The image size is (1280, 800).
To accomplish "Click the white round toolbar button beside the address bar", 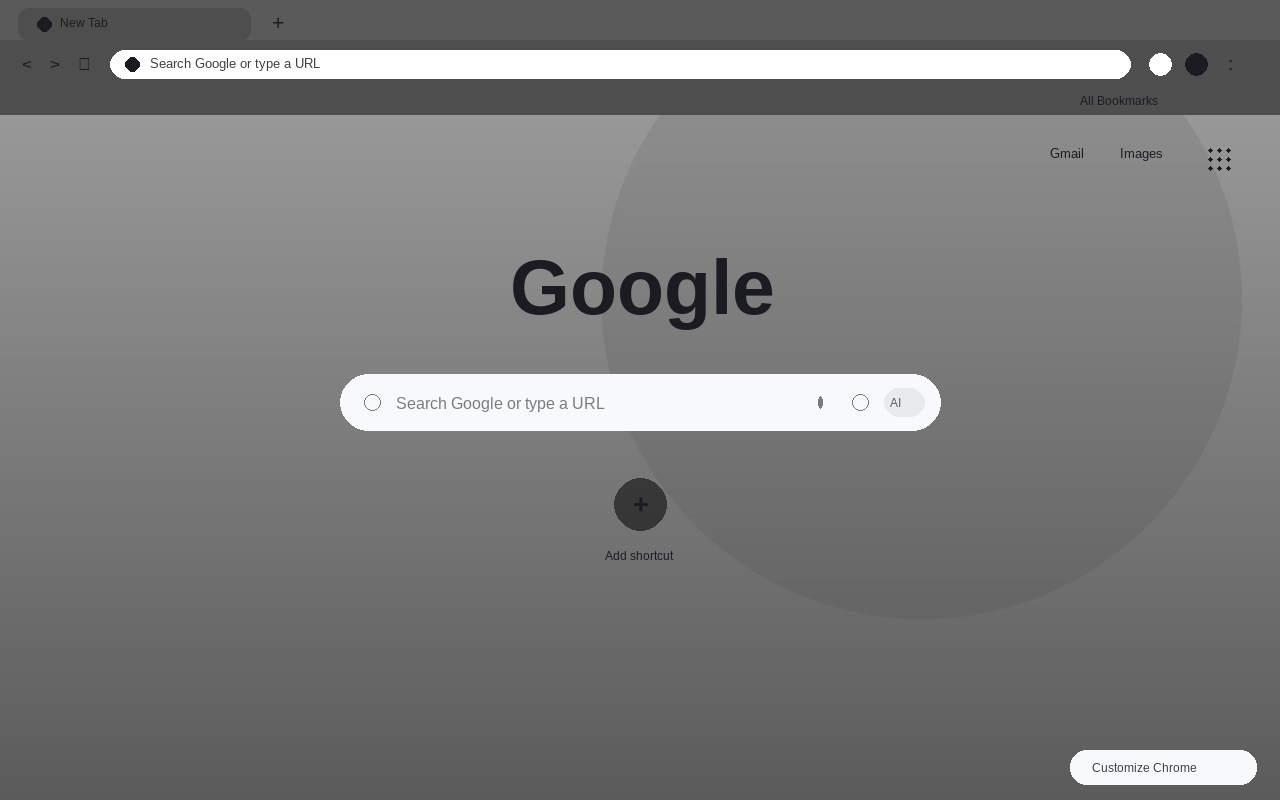I will [x=1160, y=65].
